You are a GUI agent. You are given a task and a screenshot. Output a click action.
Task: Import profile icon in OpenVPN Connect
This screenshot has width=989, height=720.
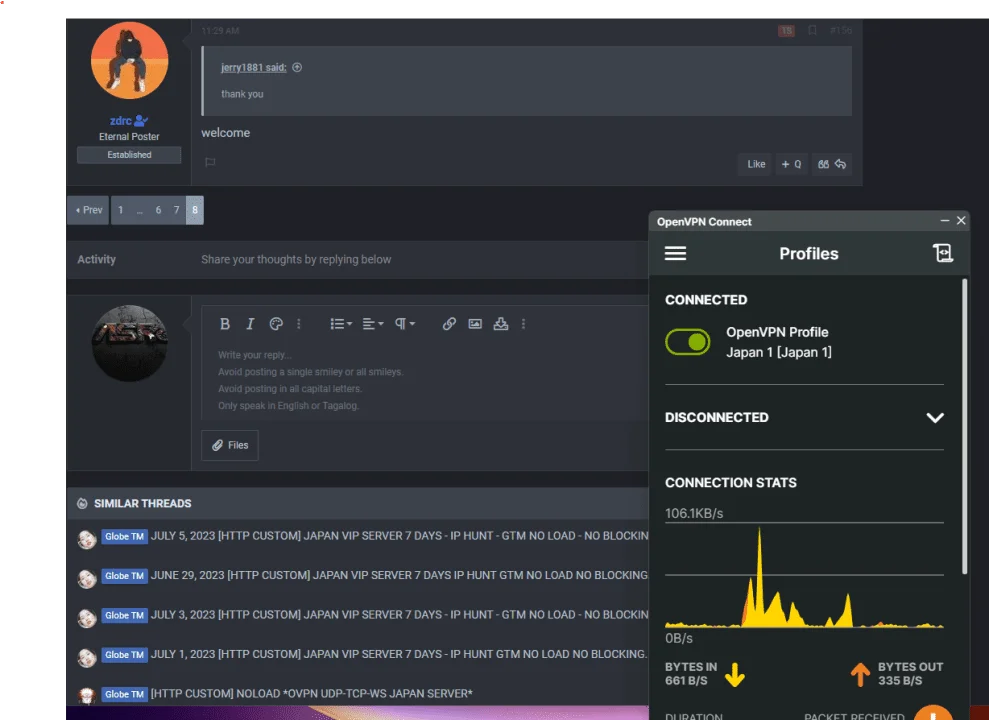943,253
